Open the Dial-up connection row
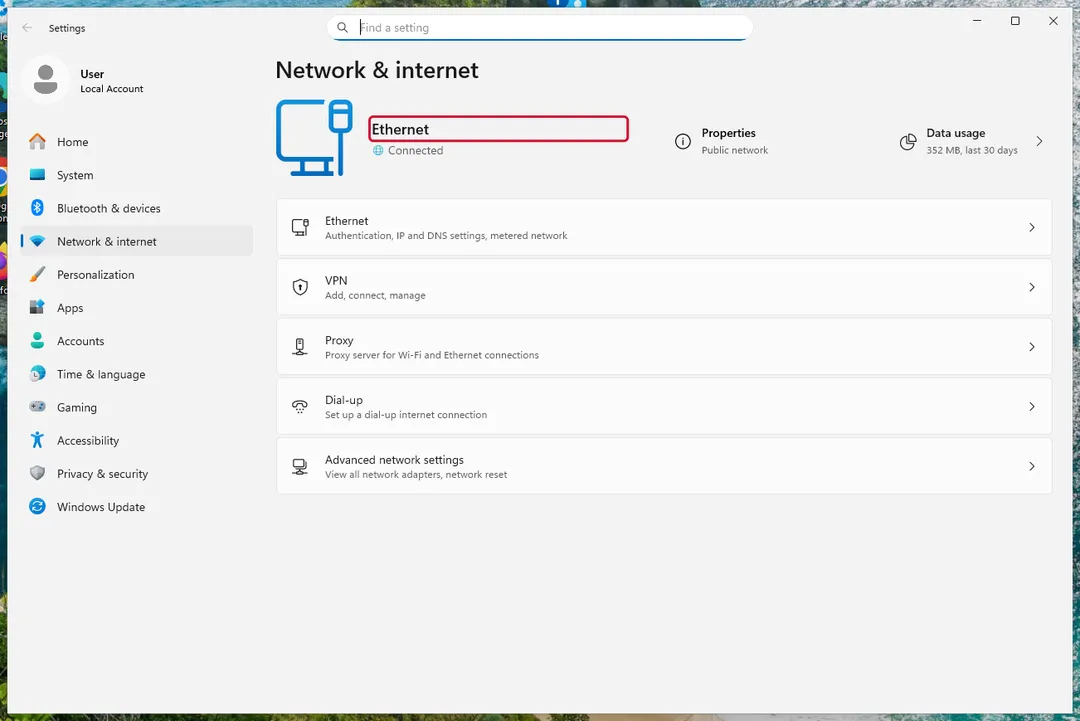This screenshot has width=1080, height=721. point(664,406)
